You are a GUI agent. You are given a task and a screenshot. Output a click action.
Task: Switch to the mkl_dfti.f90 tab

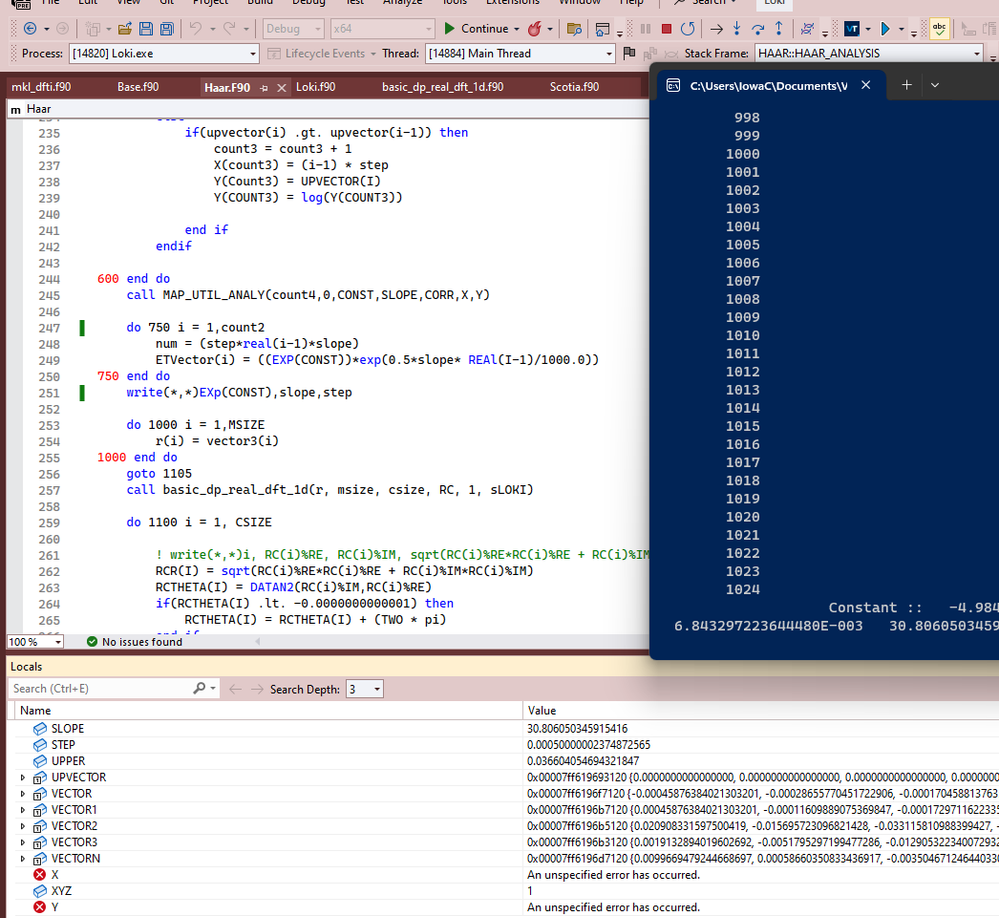pos(41,87)
